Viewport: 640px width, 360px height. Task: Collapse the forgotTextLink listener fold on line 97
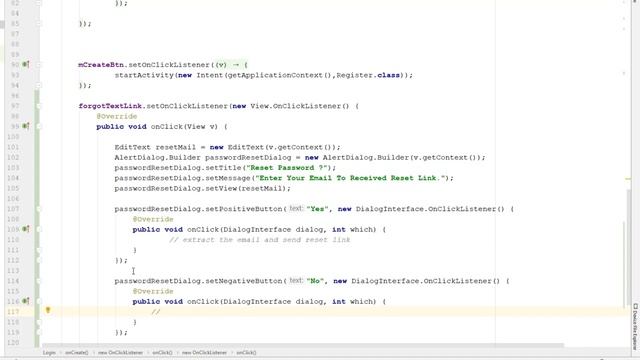[x=38, y=106]
